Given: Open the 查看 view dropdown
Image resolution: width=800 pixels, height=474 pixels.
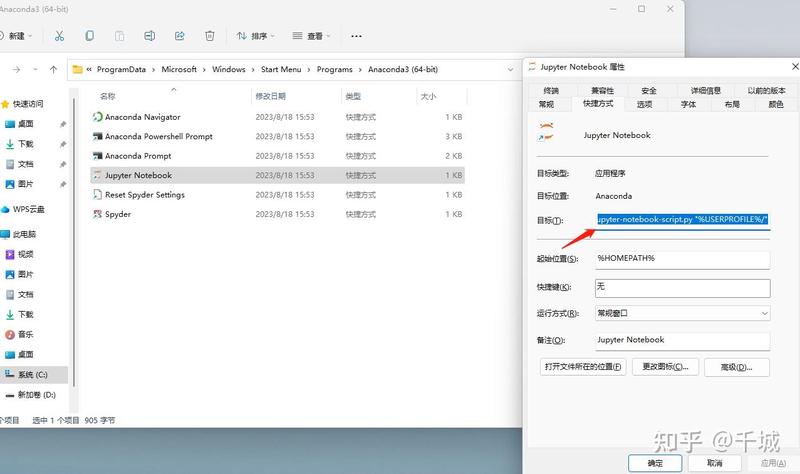Looking at the screenshot, I should pyautogui.click(x=311, y=36).
